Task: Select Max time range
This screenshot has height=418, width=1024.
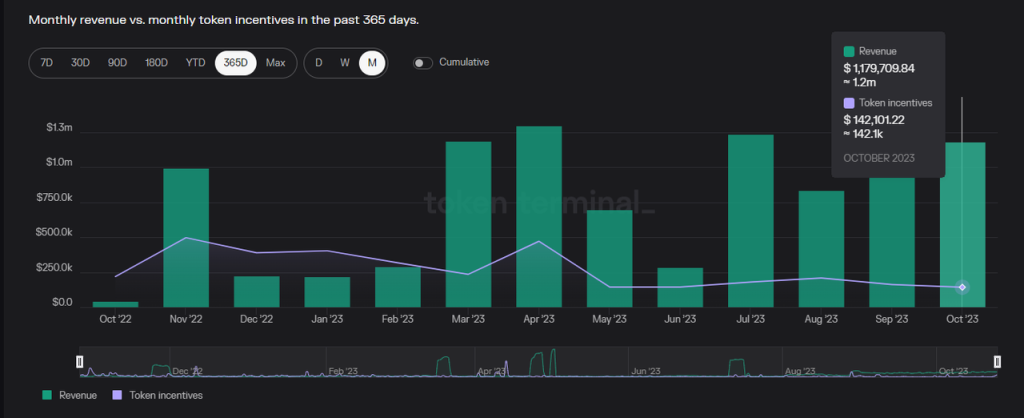Action: (x=275, y=62)
